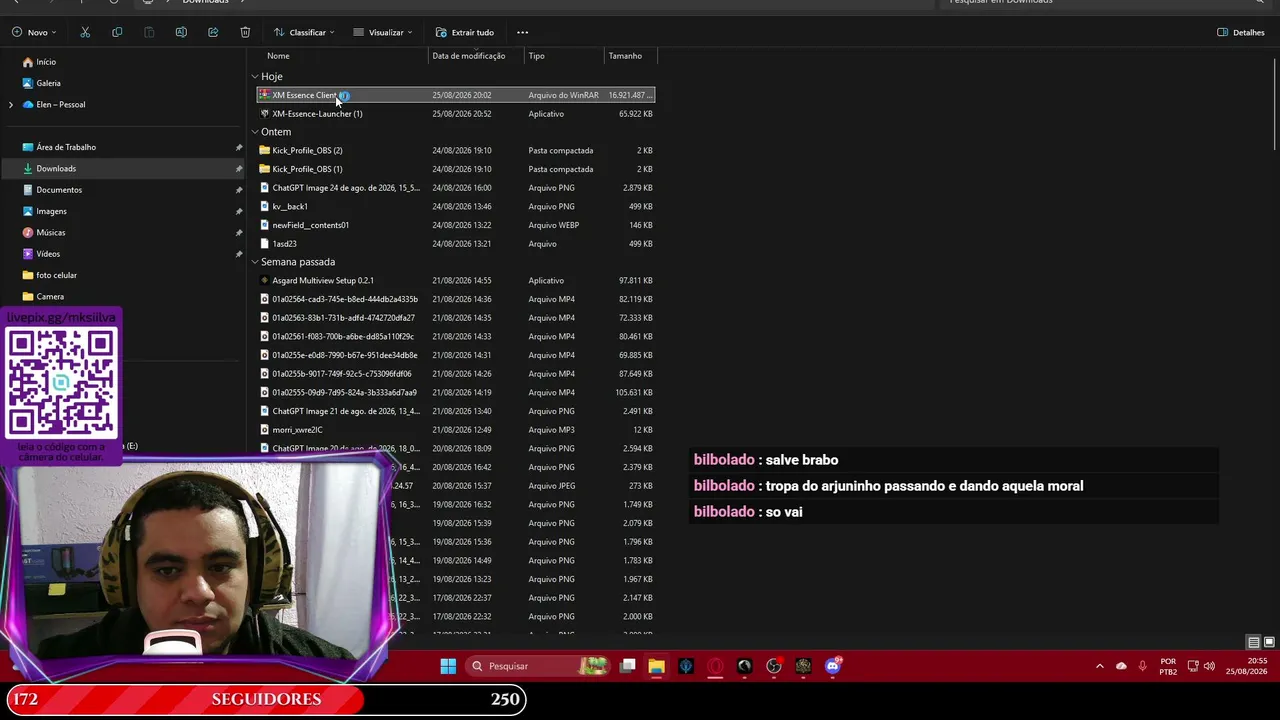Click the Delete trash icon in the toolbar
This screenshot has width=1280, height=720.
tap(245, 32)
